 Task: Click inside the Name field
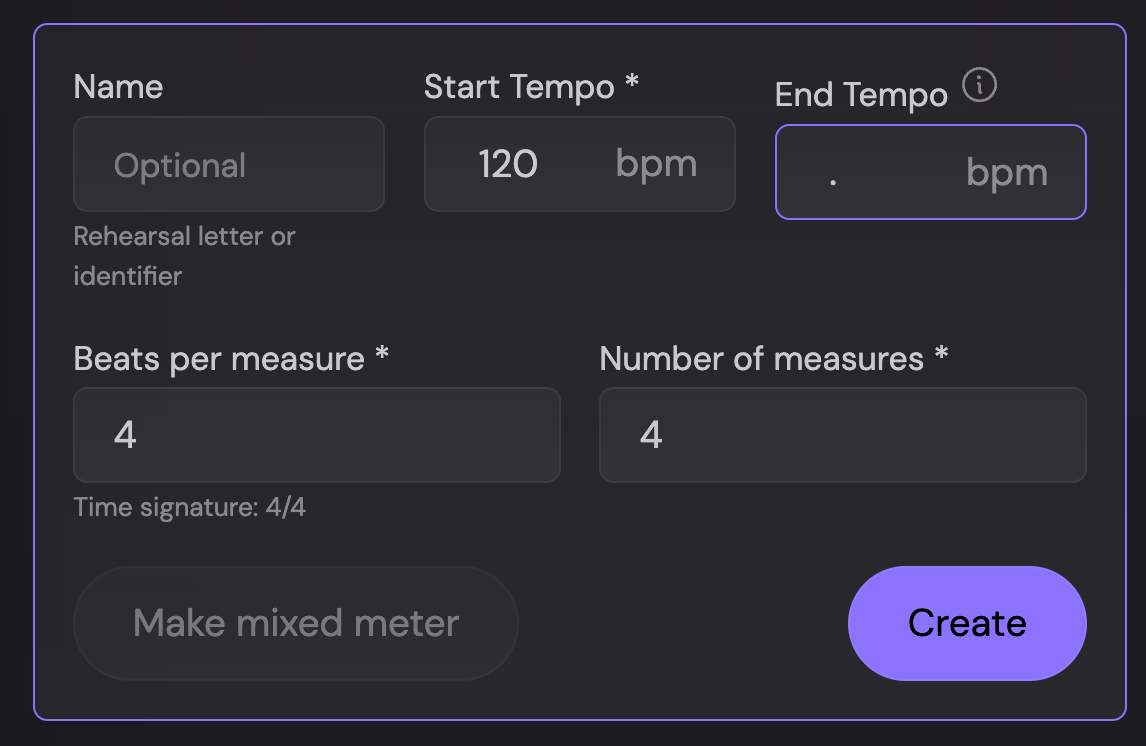[x=228, y=164]
